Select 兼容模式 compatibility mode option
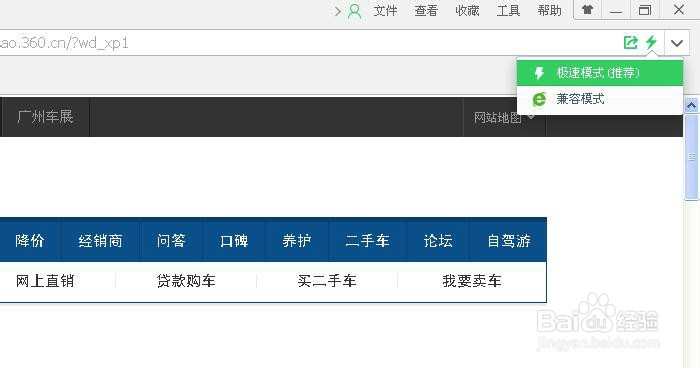 [x=600, y=99]
